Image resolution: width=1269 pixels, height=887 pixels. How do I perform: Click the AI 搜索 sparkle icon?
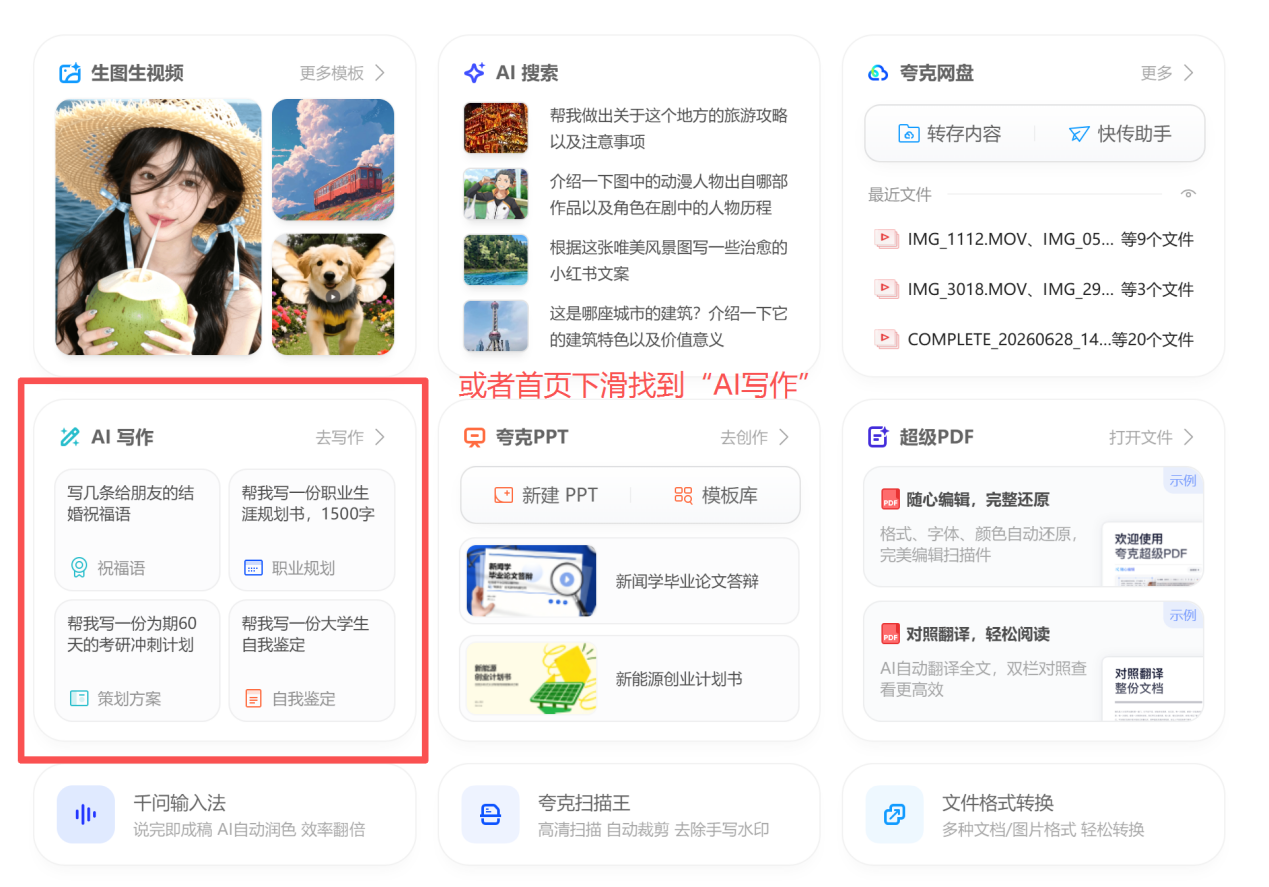474,73
